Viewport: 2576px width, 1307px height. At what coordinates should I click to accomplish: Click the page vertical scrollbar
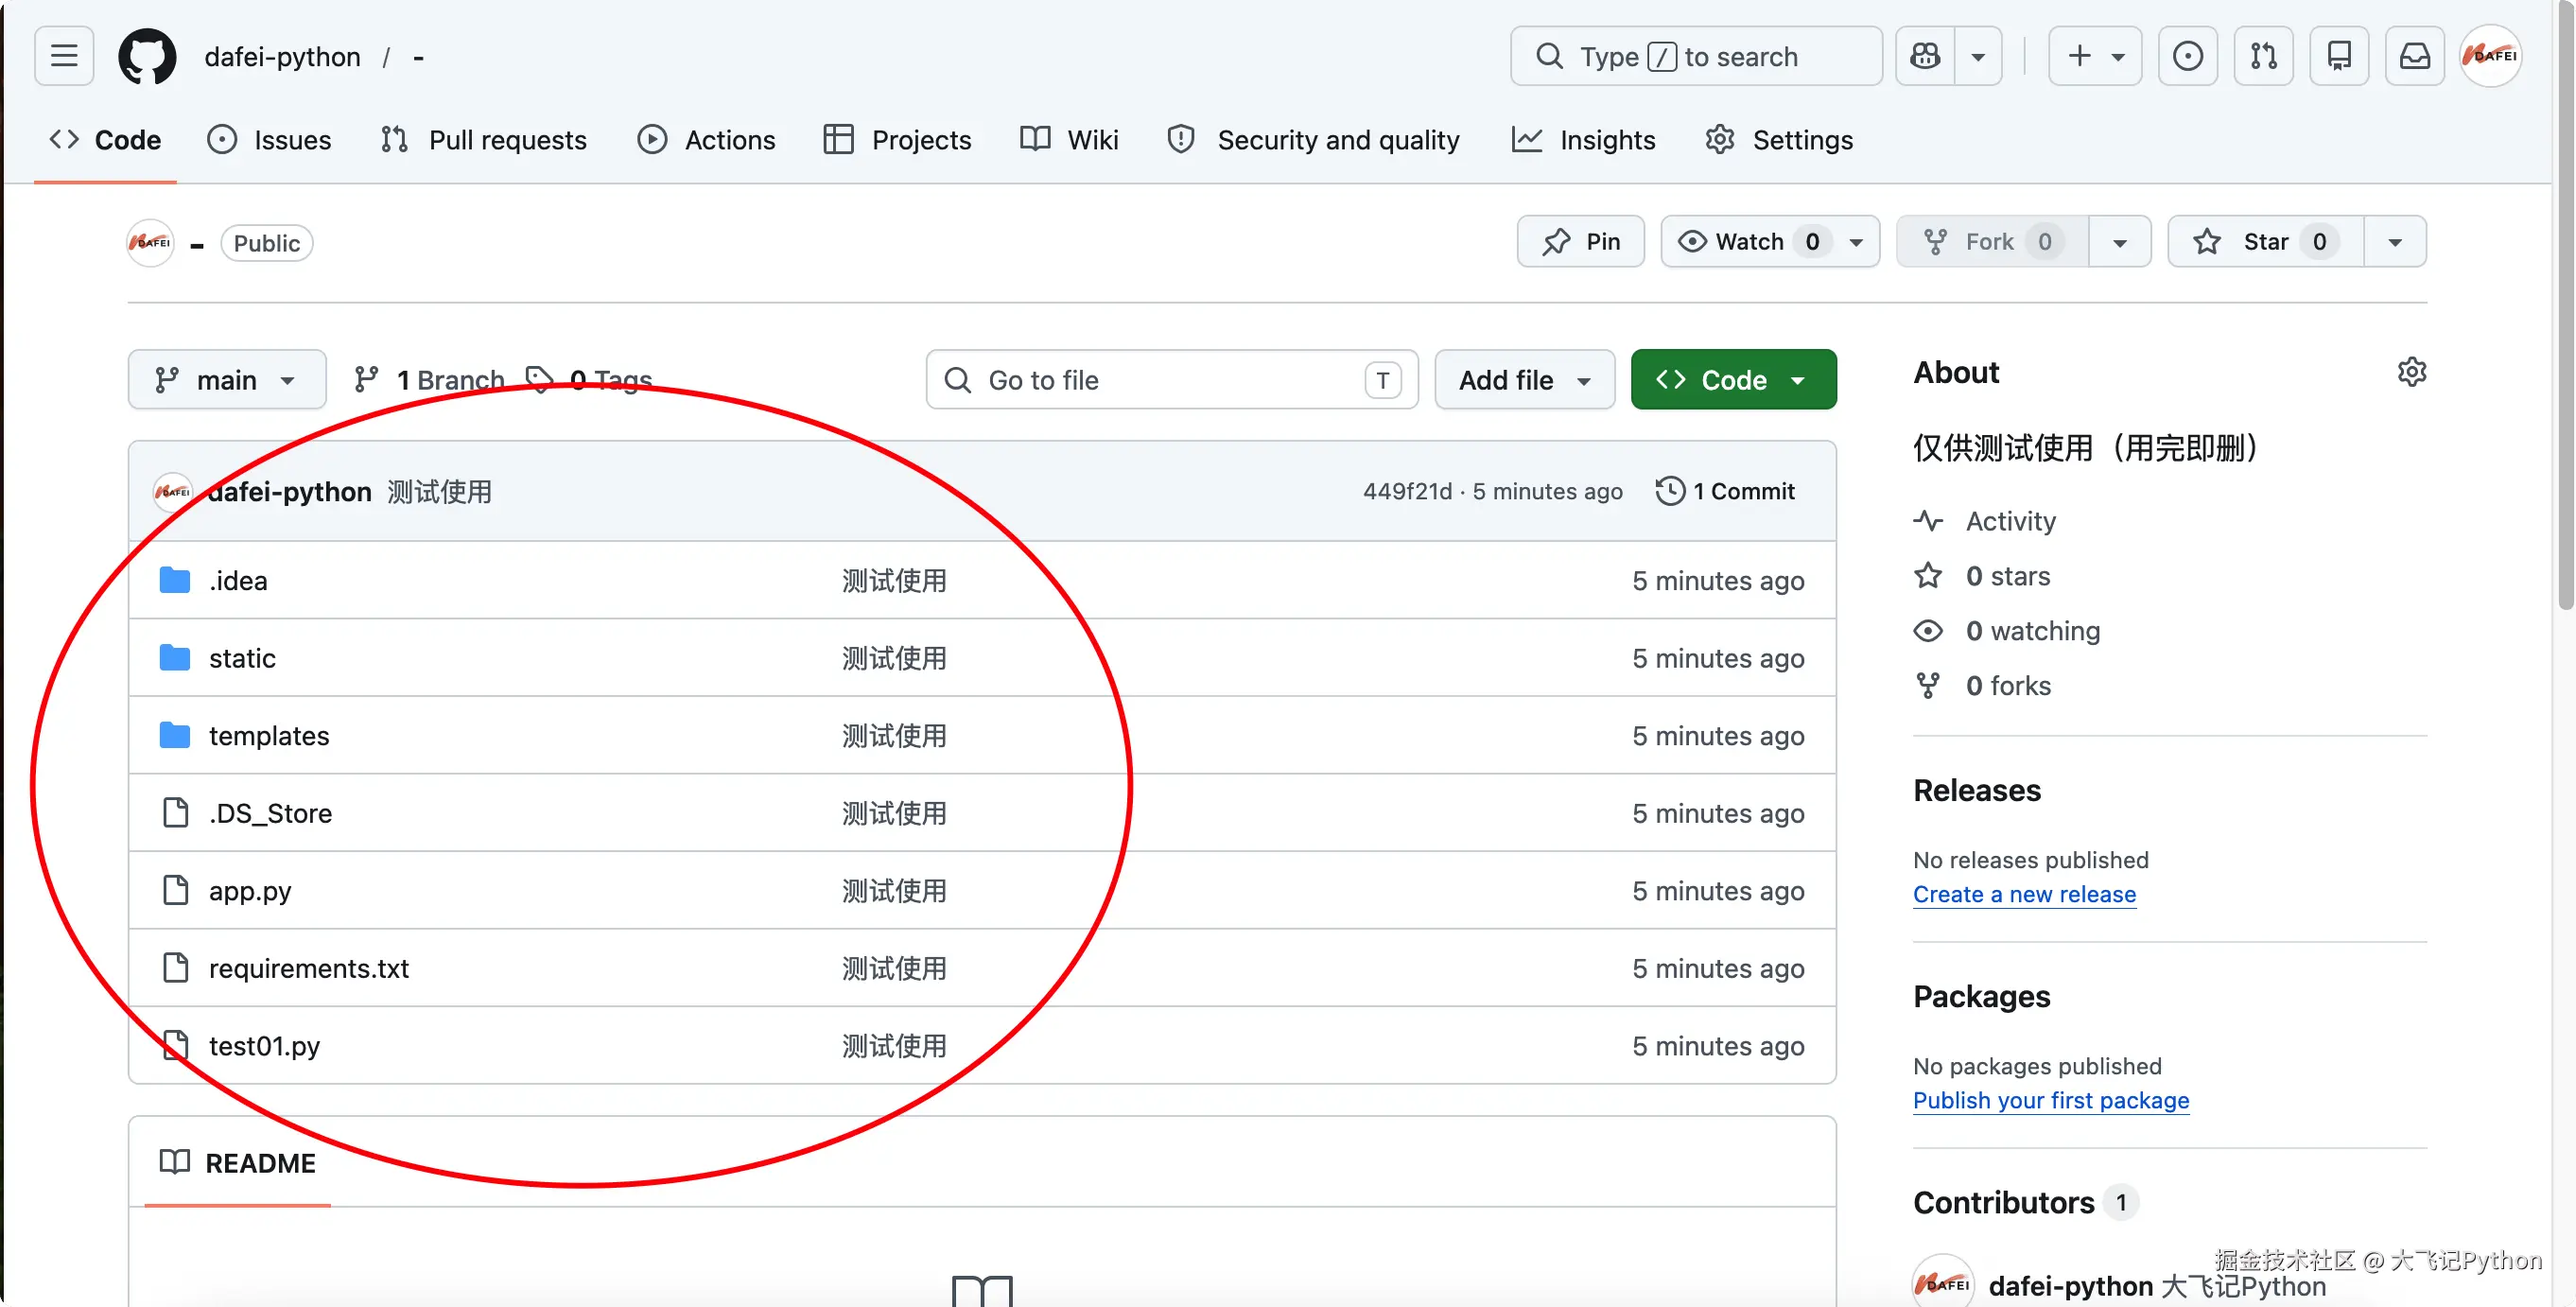tap(2565, 305)
